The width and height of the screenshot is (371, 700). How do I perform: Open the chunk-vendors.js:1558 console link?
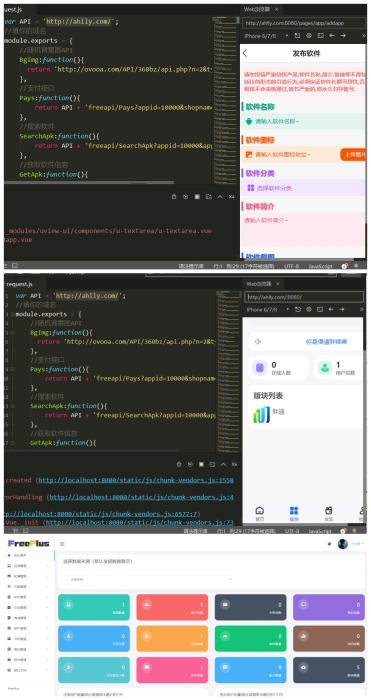136,480
